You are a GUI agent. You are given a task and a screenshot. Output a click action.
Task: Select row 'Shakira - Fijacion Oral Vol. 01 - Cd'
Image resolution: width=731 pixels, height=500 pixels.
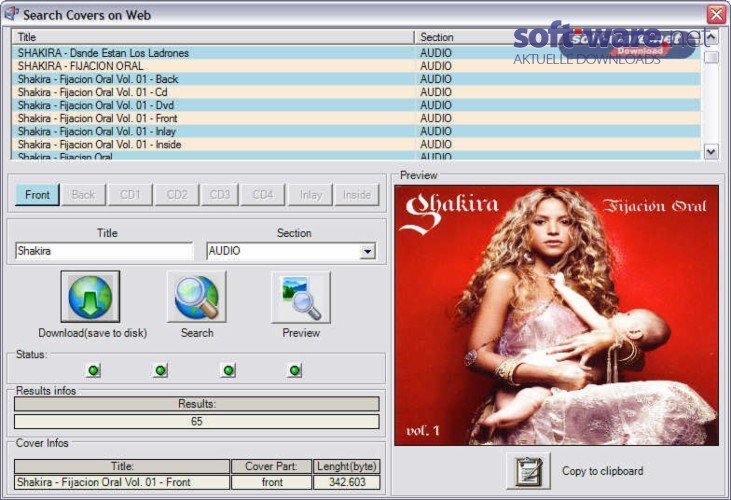point(357,92)
